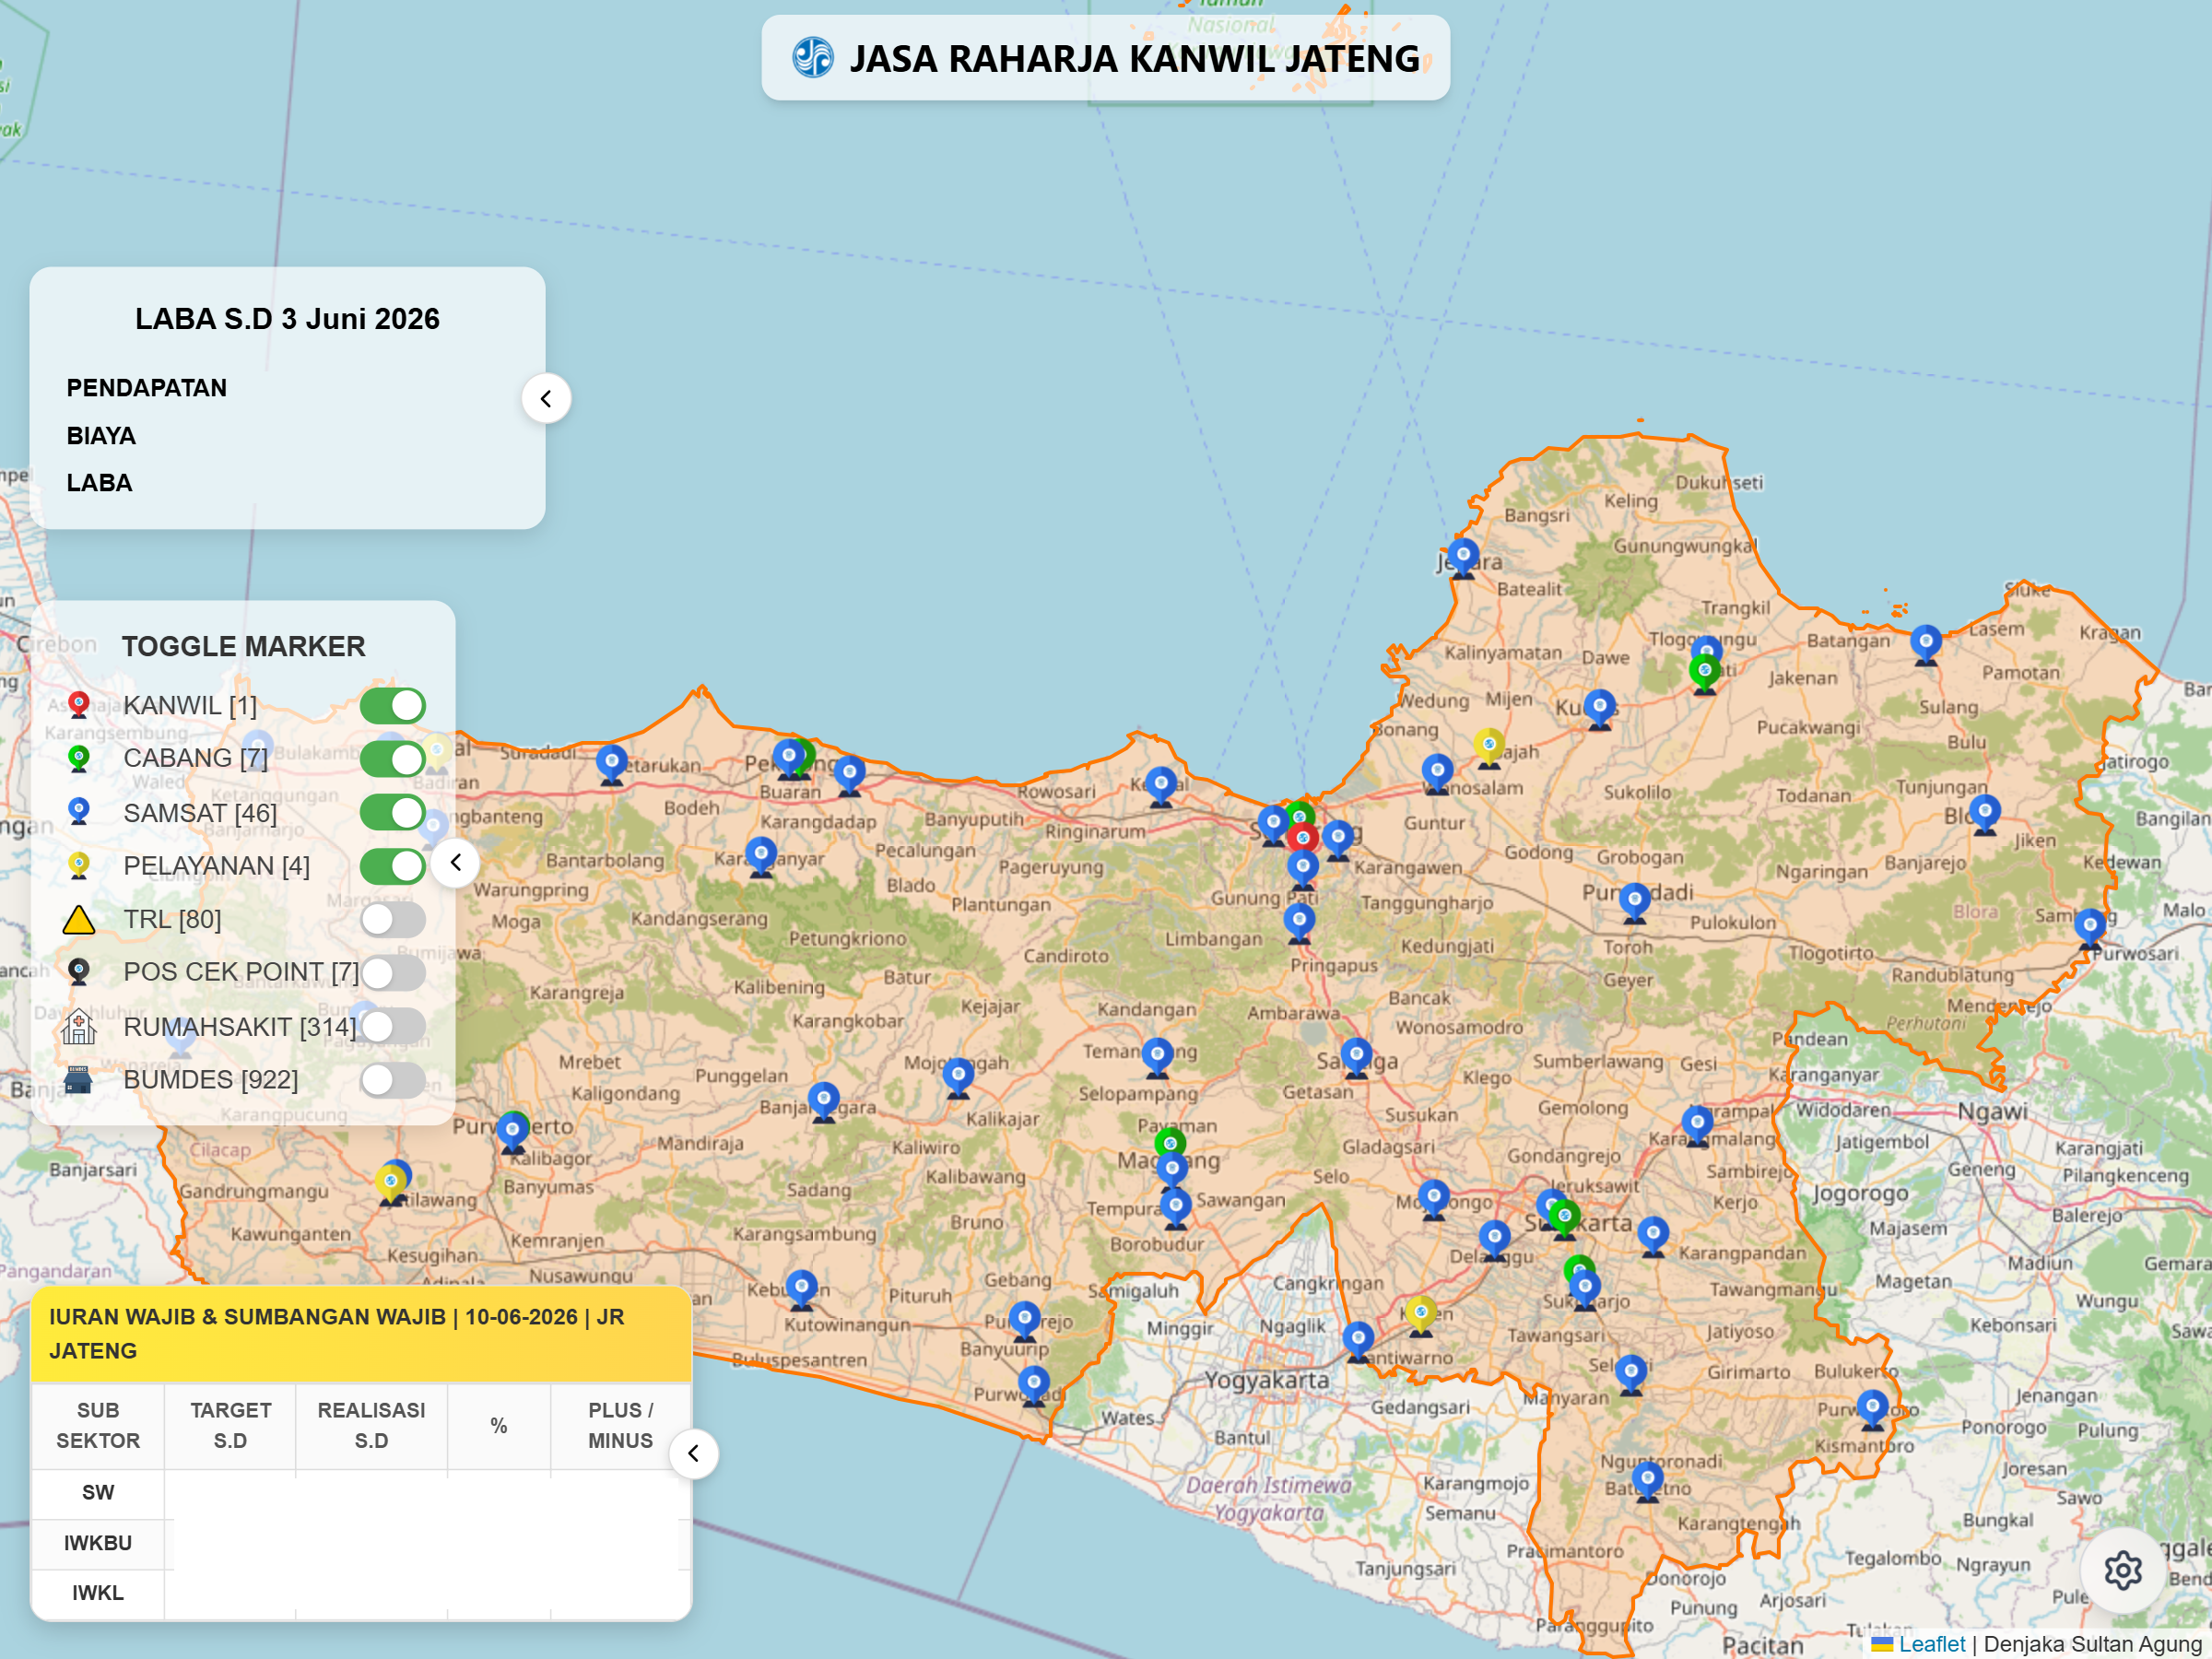The width and height of the screenshot is (2212, 1659).
Task: Click the blue Samsat marker at Salatiga
Action: click(1357, 1058)
